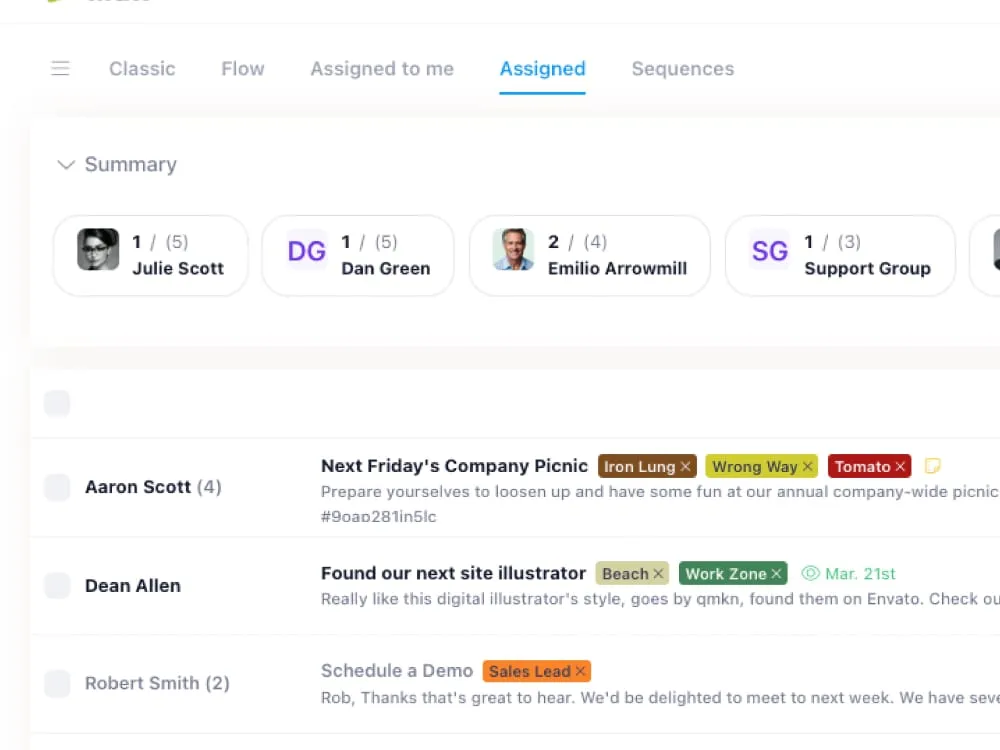Click the SG initials avatar
The image size is (1000, 750).
[770, 251]
